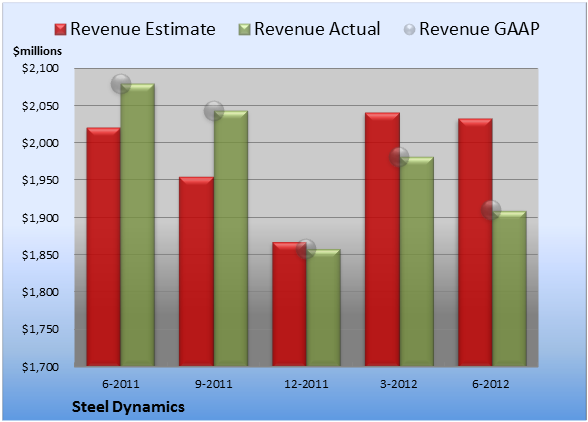Click the "$1,850" axis value
The height and width of the screenshot is (422, 588).
[x=40, y=255]
